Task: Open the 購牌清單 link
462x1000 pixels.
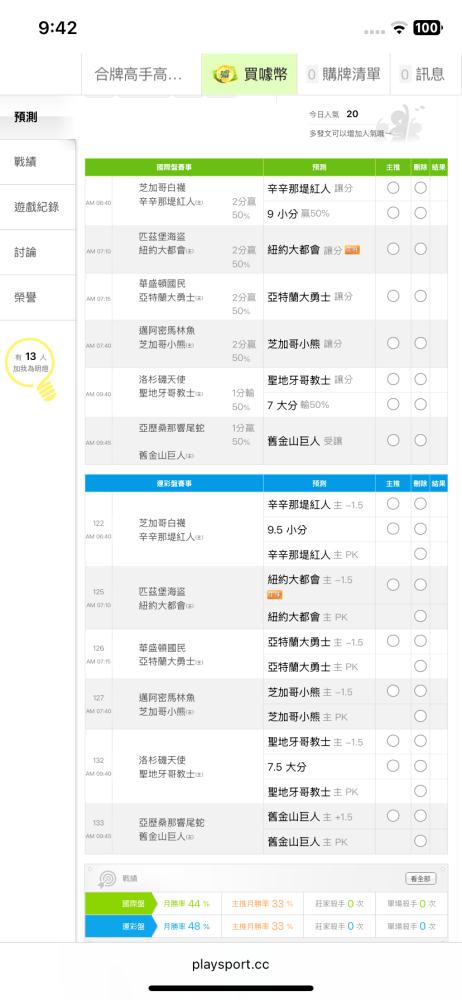Action: coord(344,74)
